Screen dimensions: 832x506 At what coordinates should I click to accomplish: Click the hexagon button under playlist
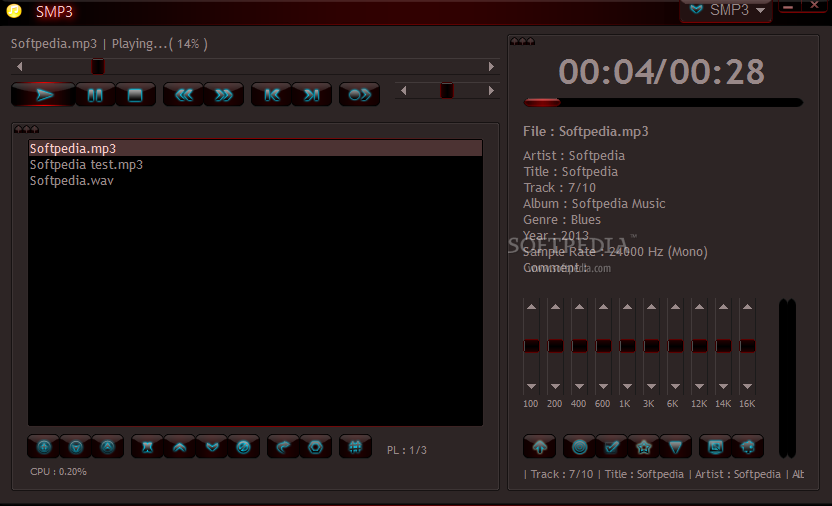pyautogui.click(x=316, y=447)
